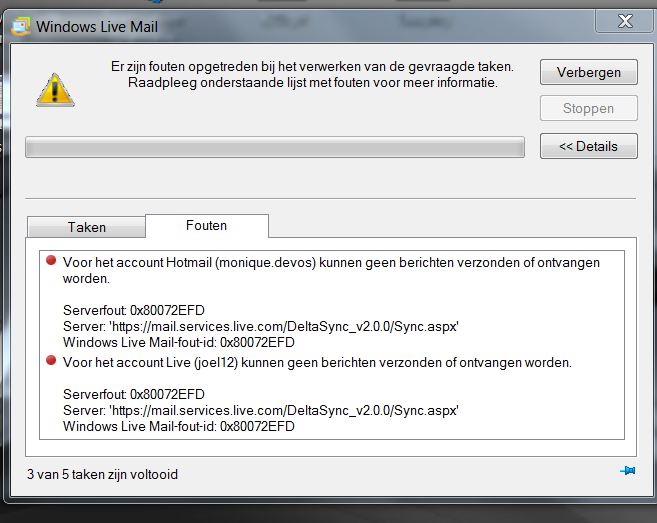Close the Windows Live Mail dialog

tap(625, 21)
